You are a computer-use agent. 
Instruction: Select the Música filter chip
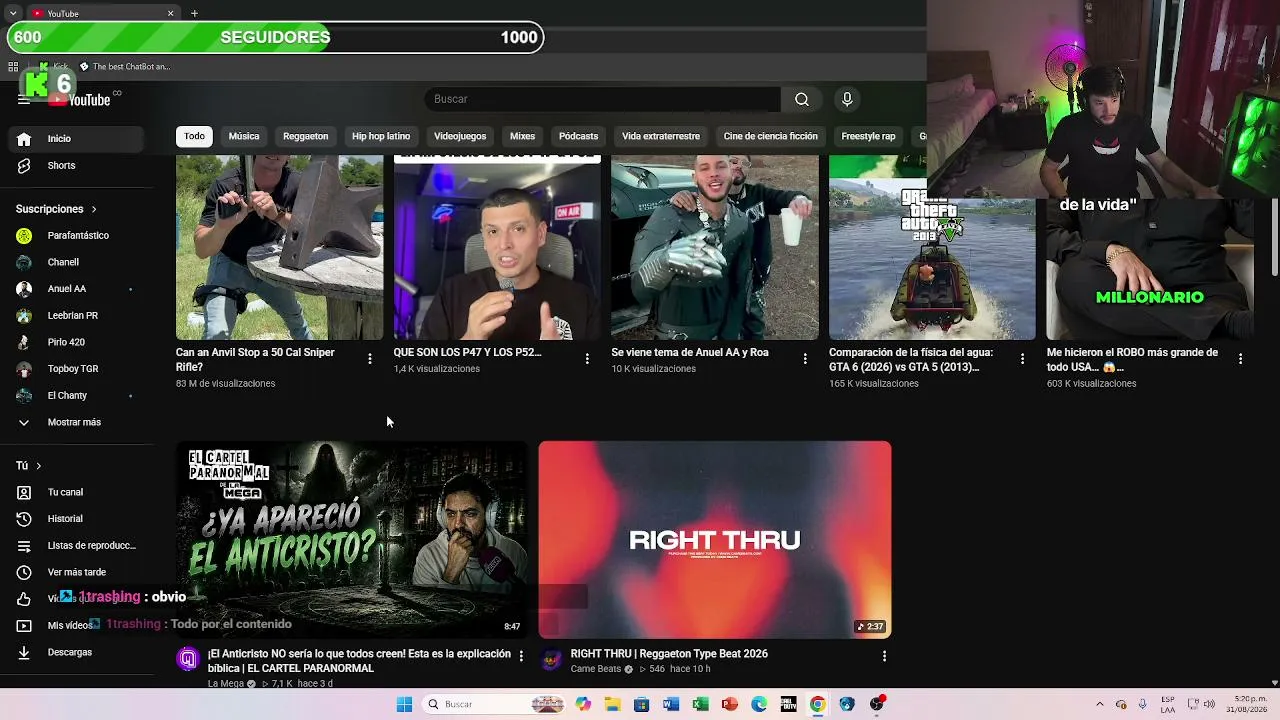pyautogui.click(x=244, y=136)
